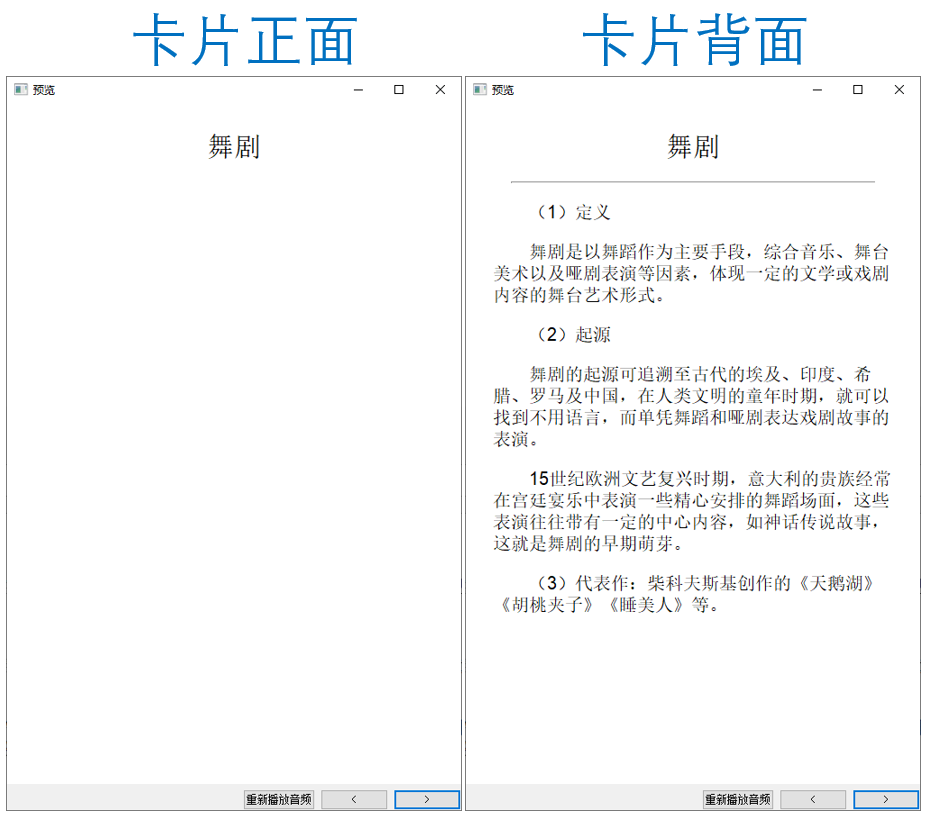This screenshot has height=820, width=927.
Task: Click next card arrow in left preview window
Action: pyautogui.click(x=427, y=799)
